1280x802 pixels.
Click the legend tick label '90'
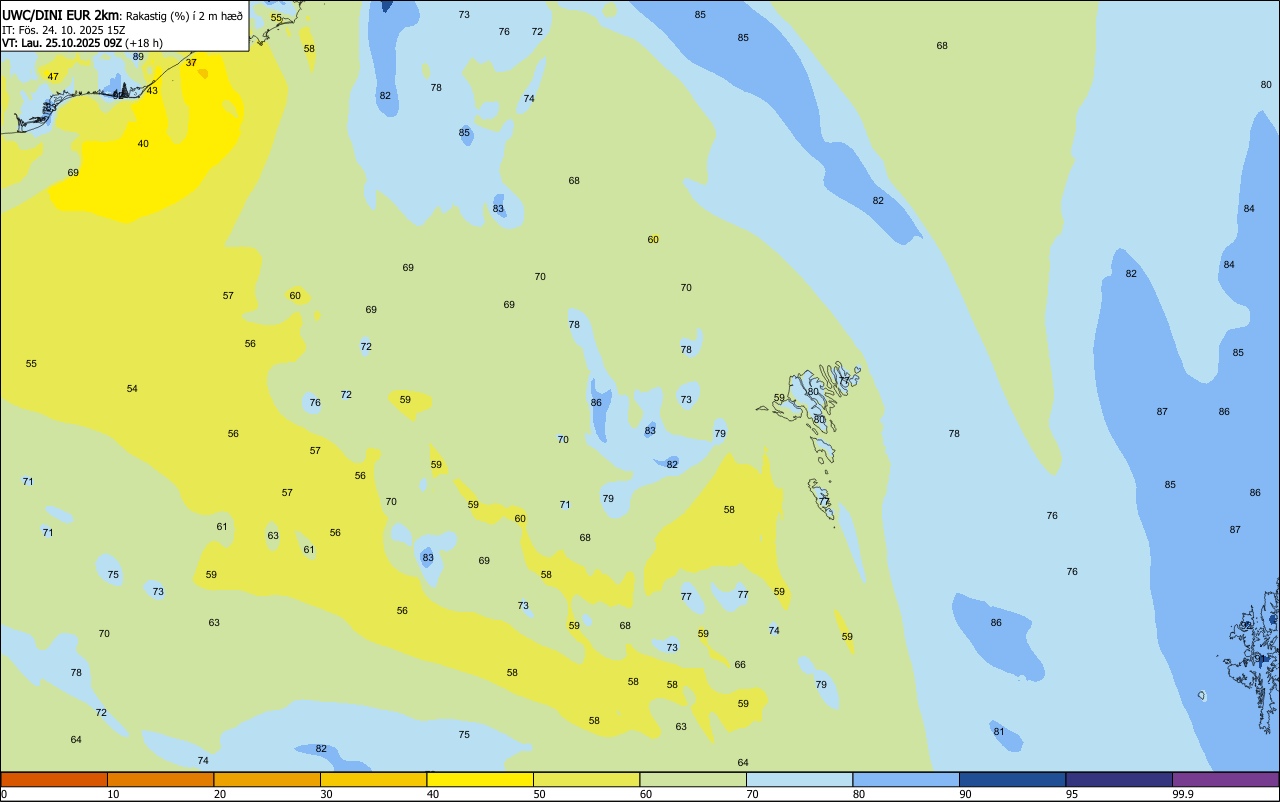[965, 794]
